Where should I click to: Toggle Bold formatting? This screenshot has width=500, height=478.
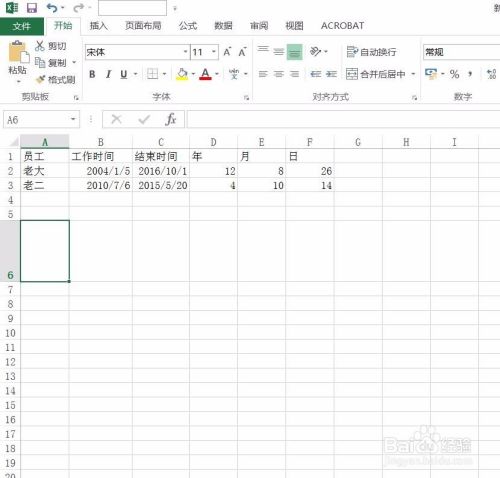(92, 74)
